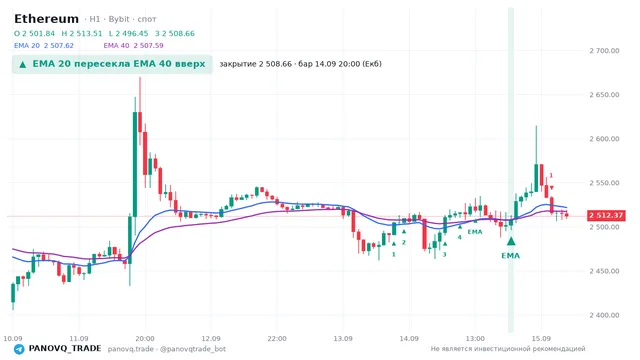Click the 12.09 date axis label

[211, 338]
